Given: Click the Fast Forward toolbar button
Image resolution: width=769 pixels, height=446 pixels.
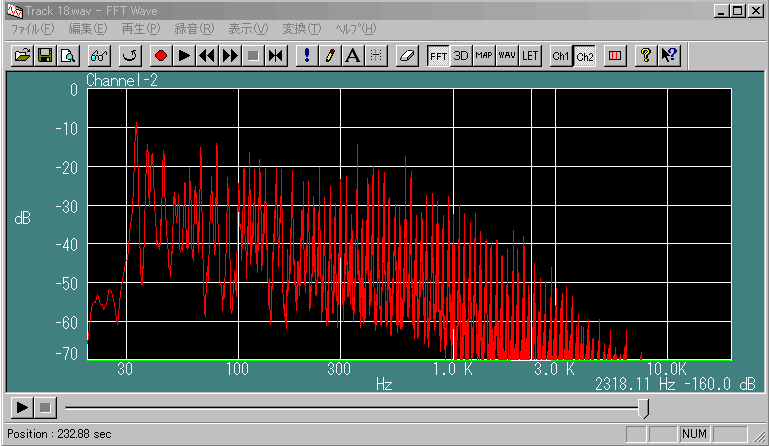Looking at the screenshot, I should pos(230,56).
